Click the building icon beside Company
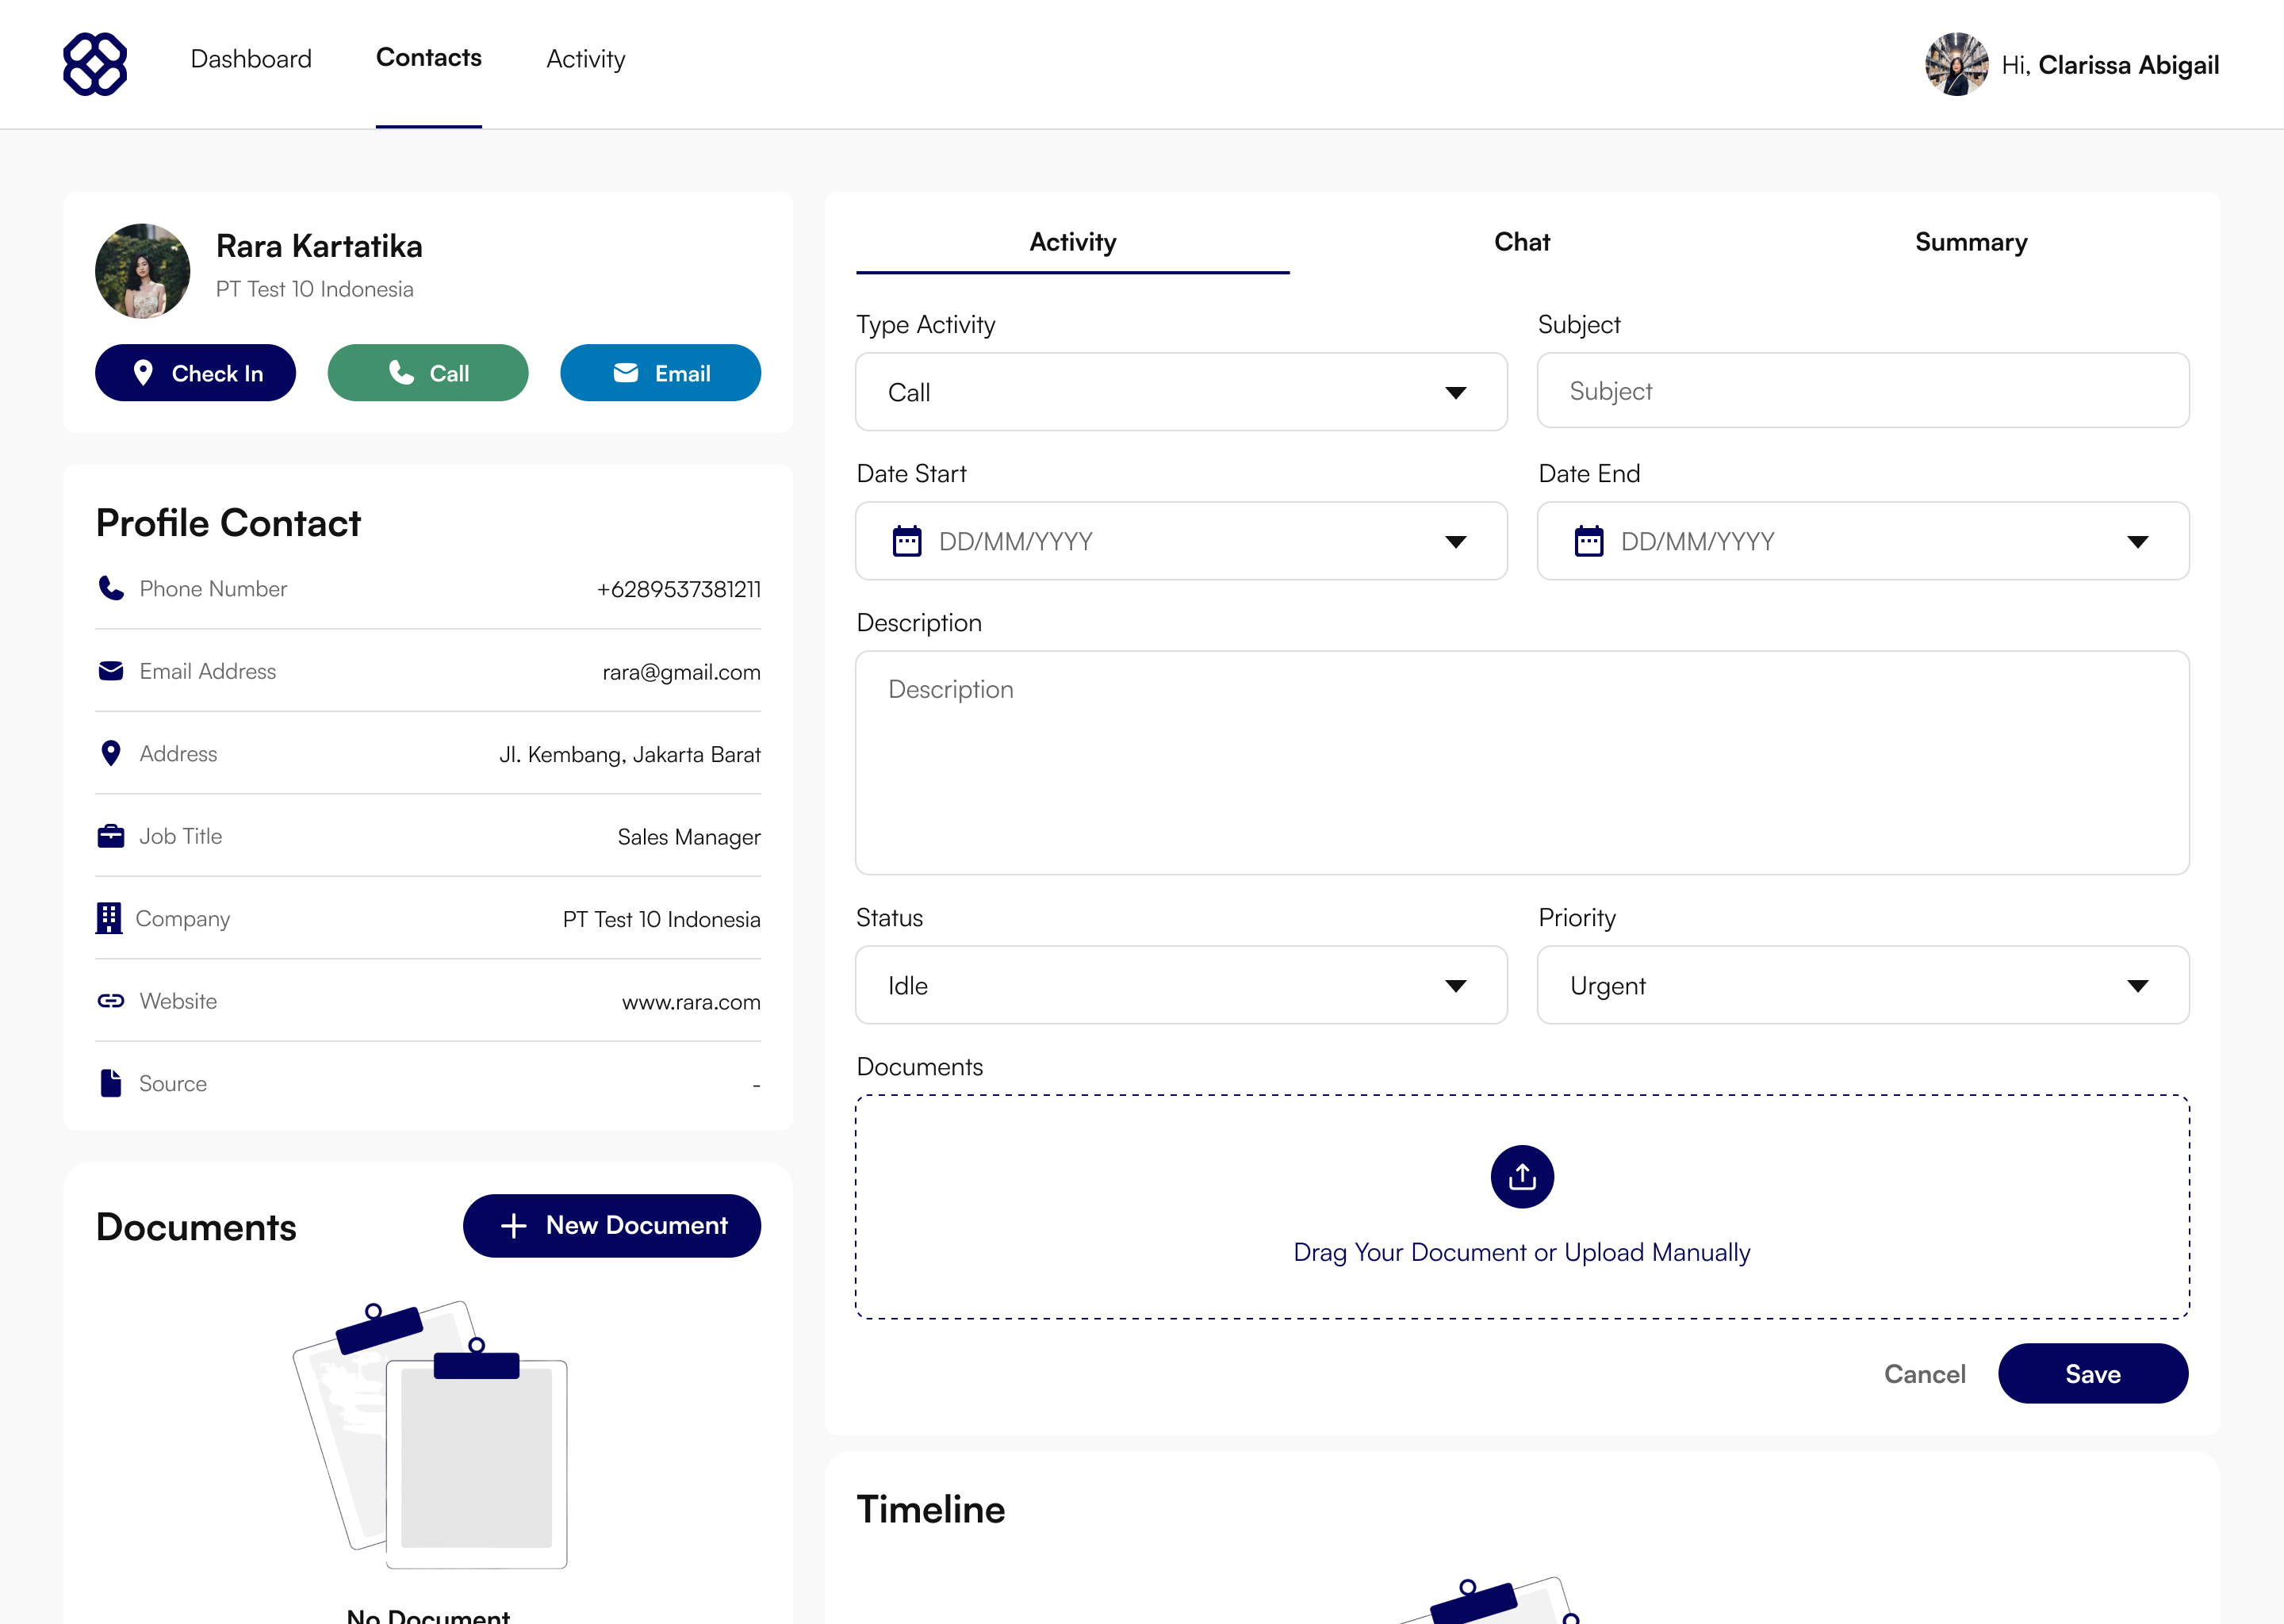Screen dimensions: 2284x1624 point(109,918)
